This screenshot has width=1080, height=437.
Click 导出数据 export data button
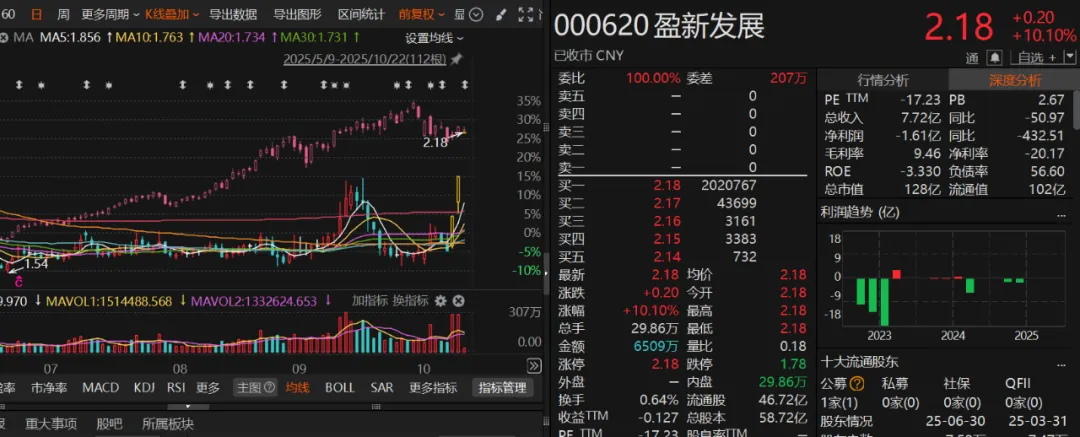point(233,14)
